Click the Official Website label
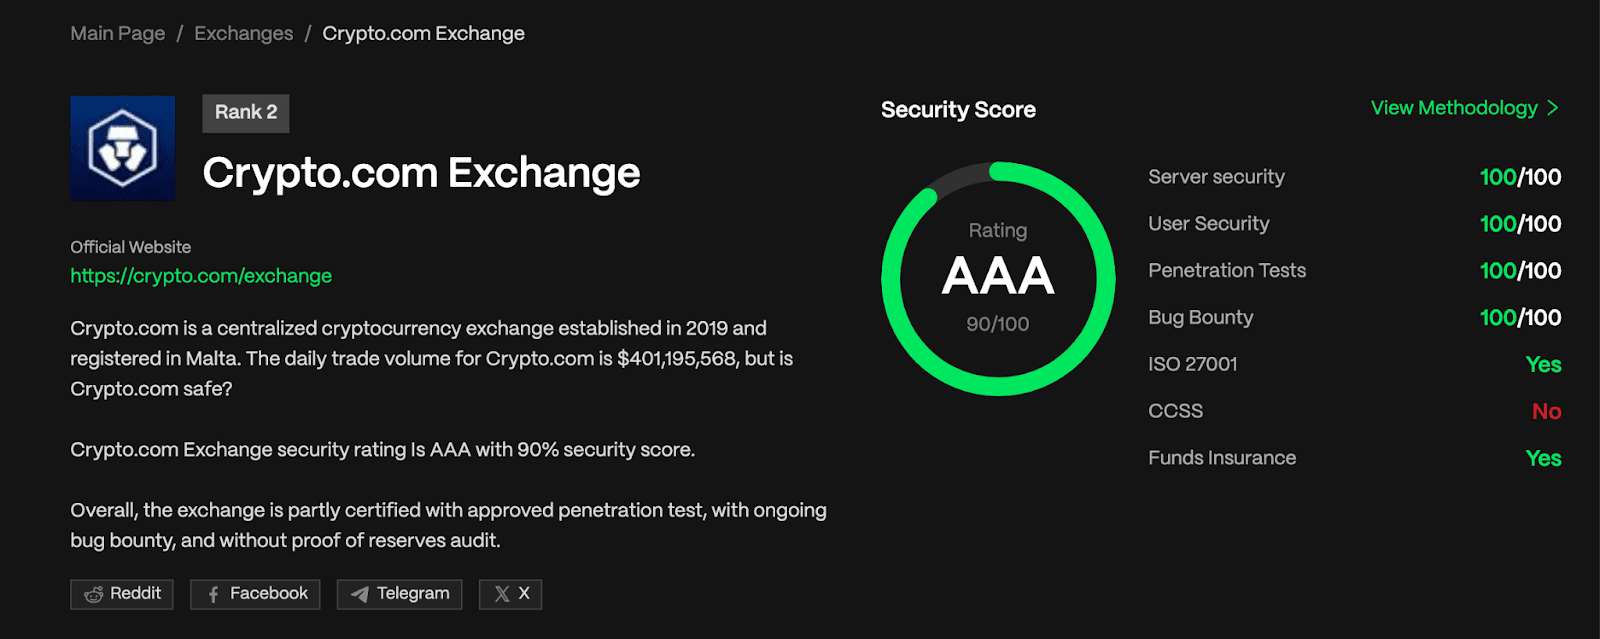Viewport: 1600px width, 639px height. click(x=130, y=247)
